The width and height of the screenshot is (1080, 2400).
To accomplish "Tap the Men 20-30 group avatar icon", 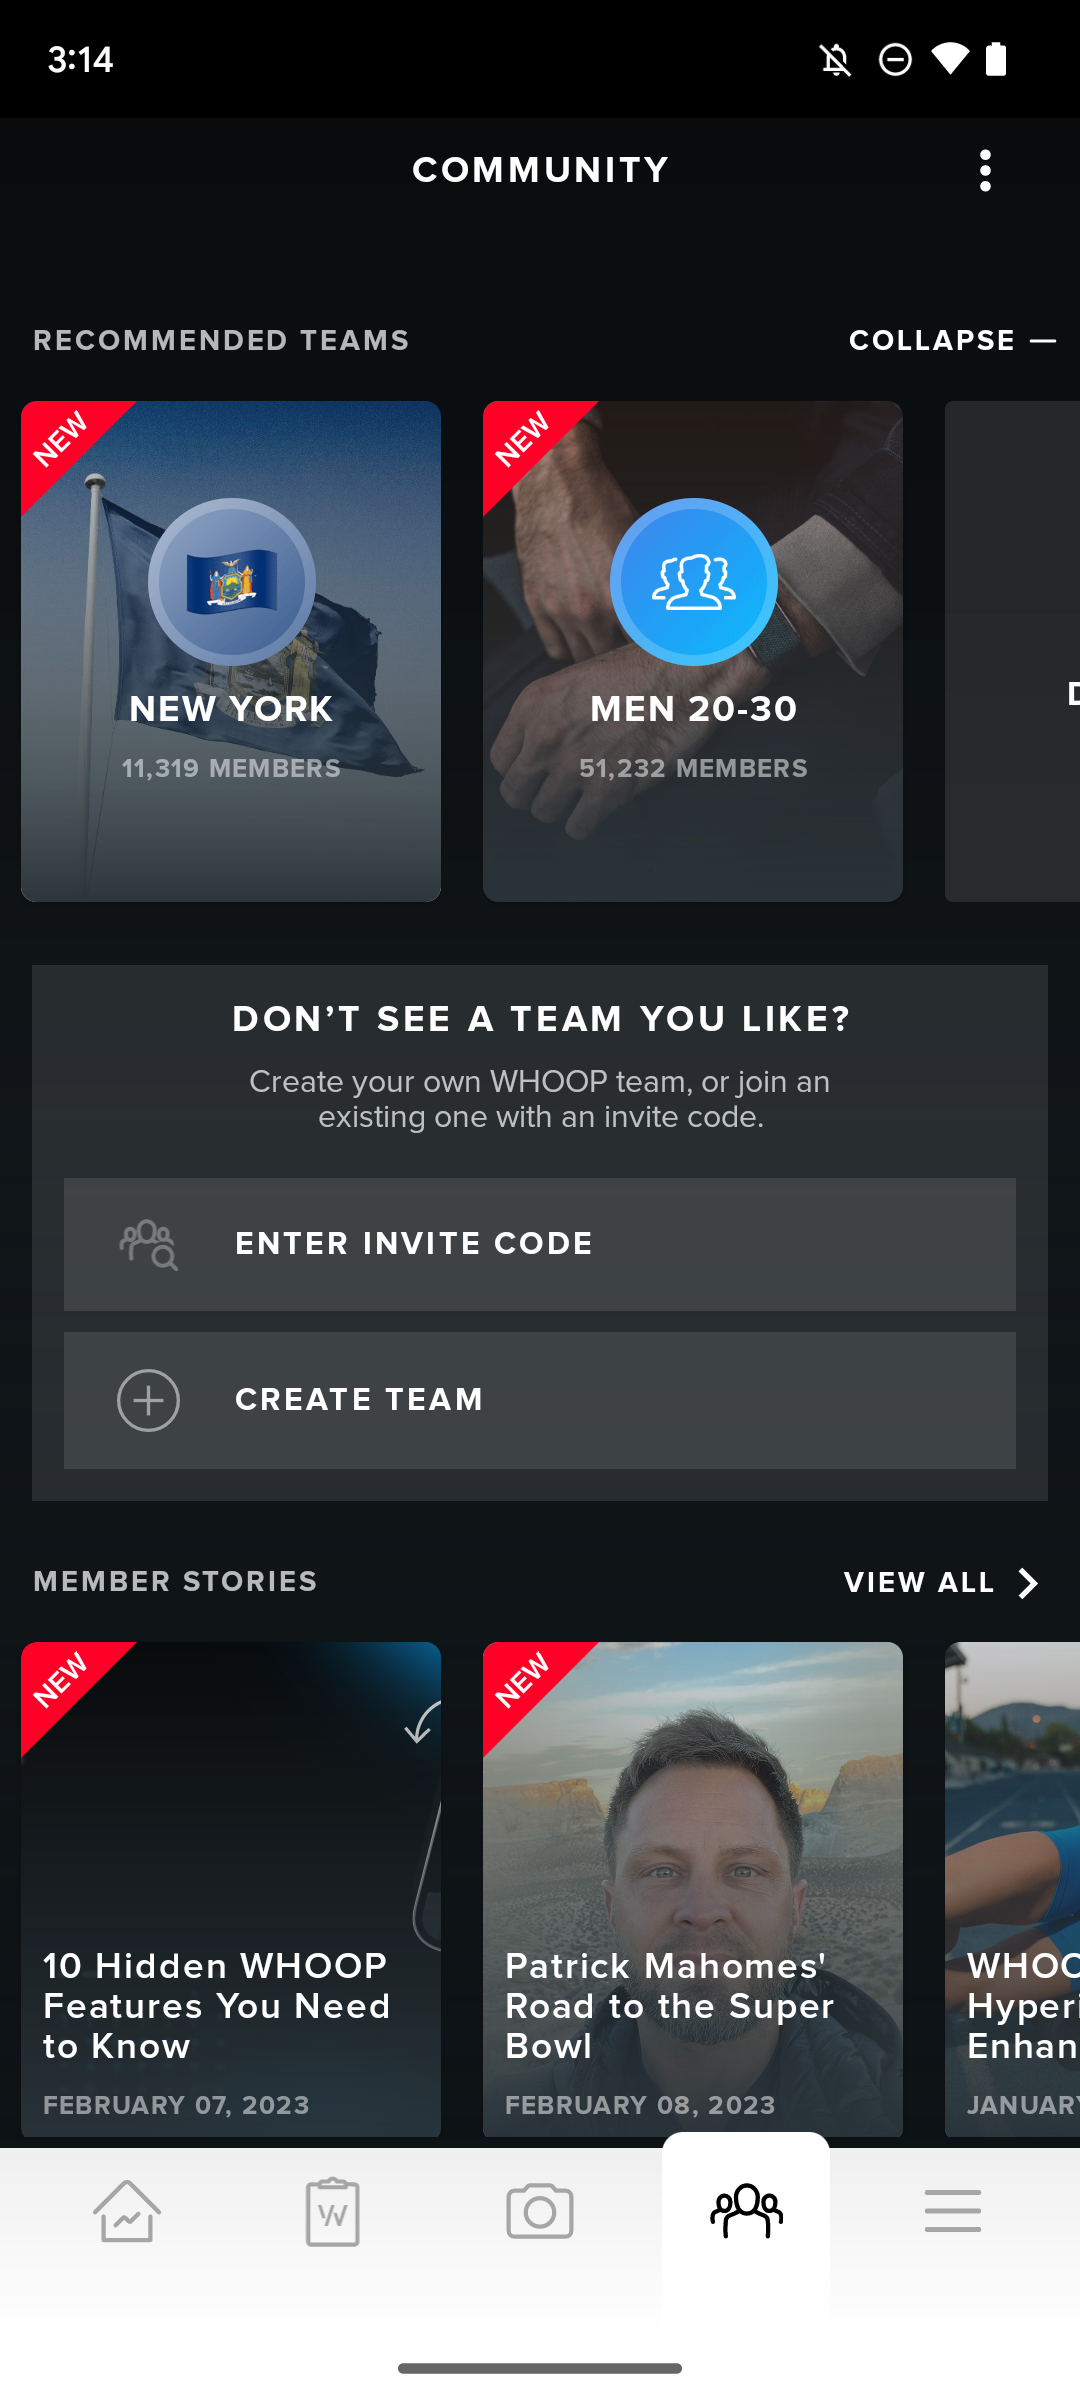I will pyautogui.click(x=694, y=582).
